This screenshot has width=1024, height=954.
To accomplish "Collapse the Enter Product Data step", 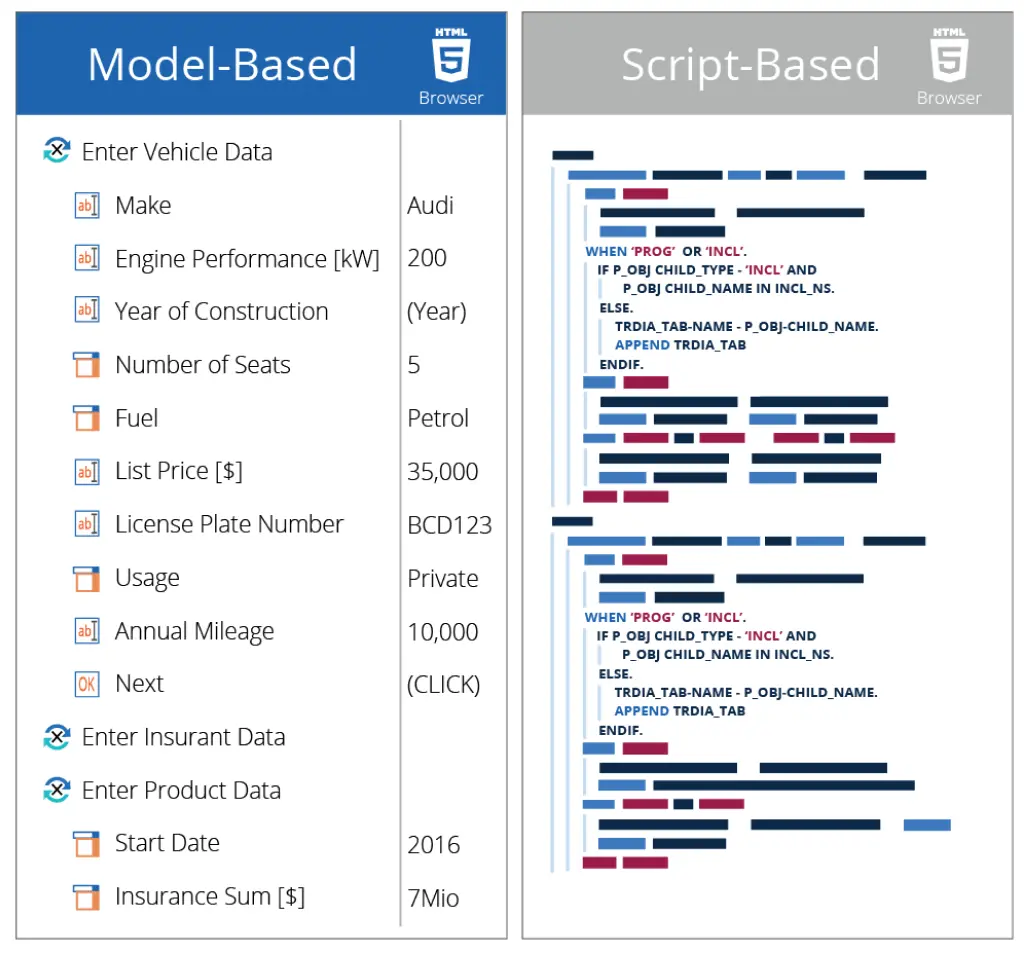I will 57,791.
